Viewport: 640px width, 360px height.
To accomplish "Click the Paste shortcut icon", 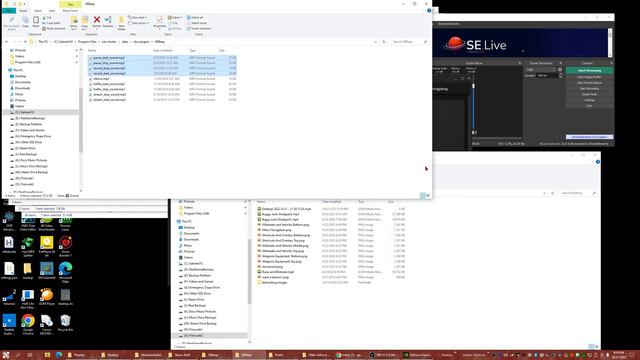I will point(44,29).
